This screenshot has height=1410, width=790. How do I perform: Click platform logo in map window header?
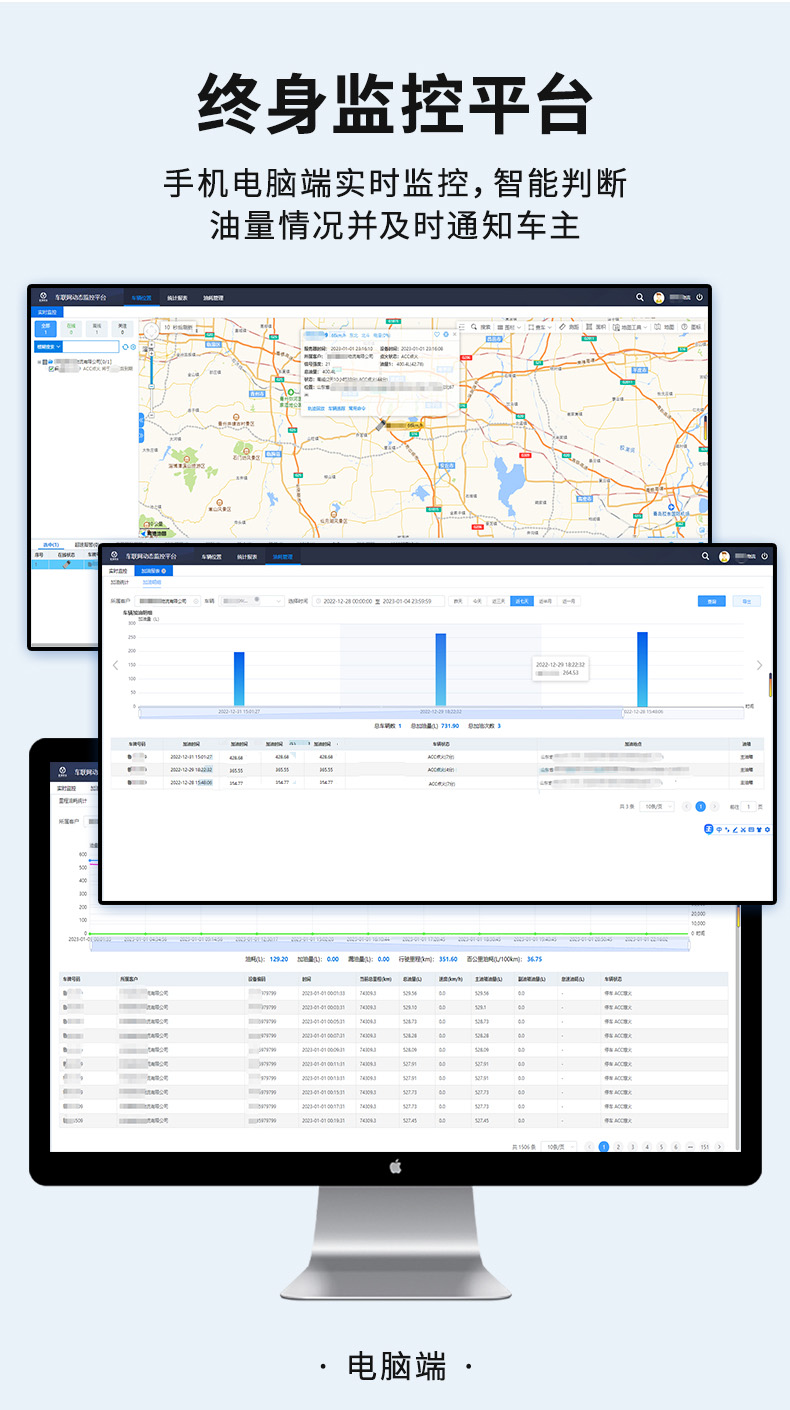(43, 297)
